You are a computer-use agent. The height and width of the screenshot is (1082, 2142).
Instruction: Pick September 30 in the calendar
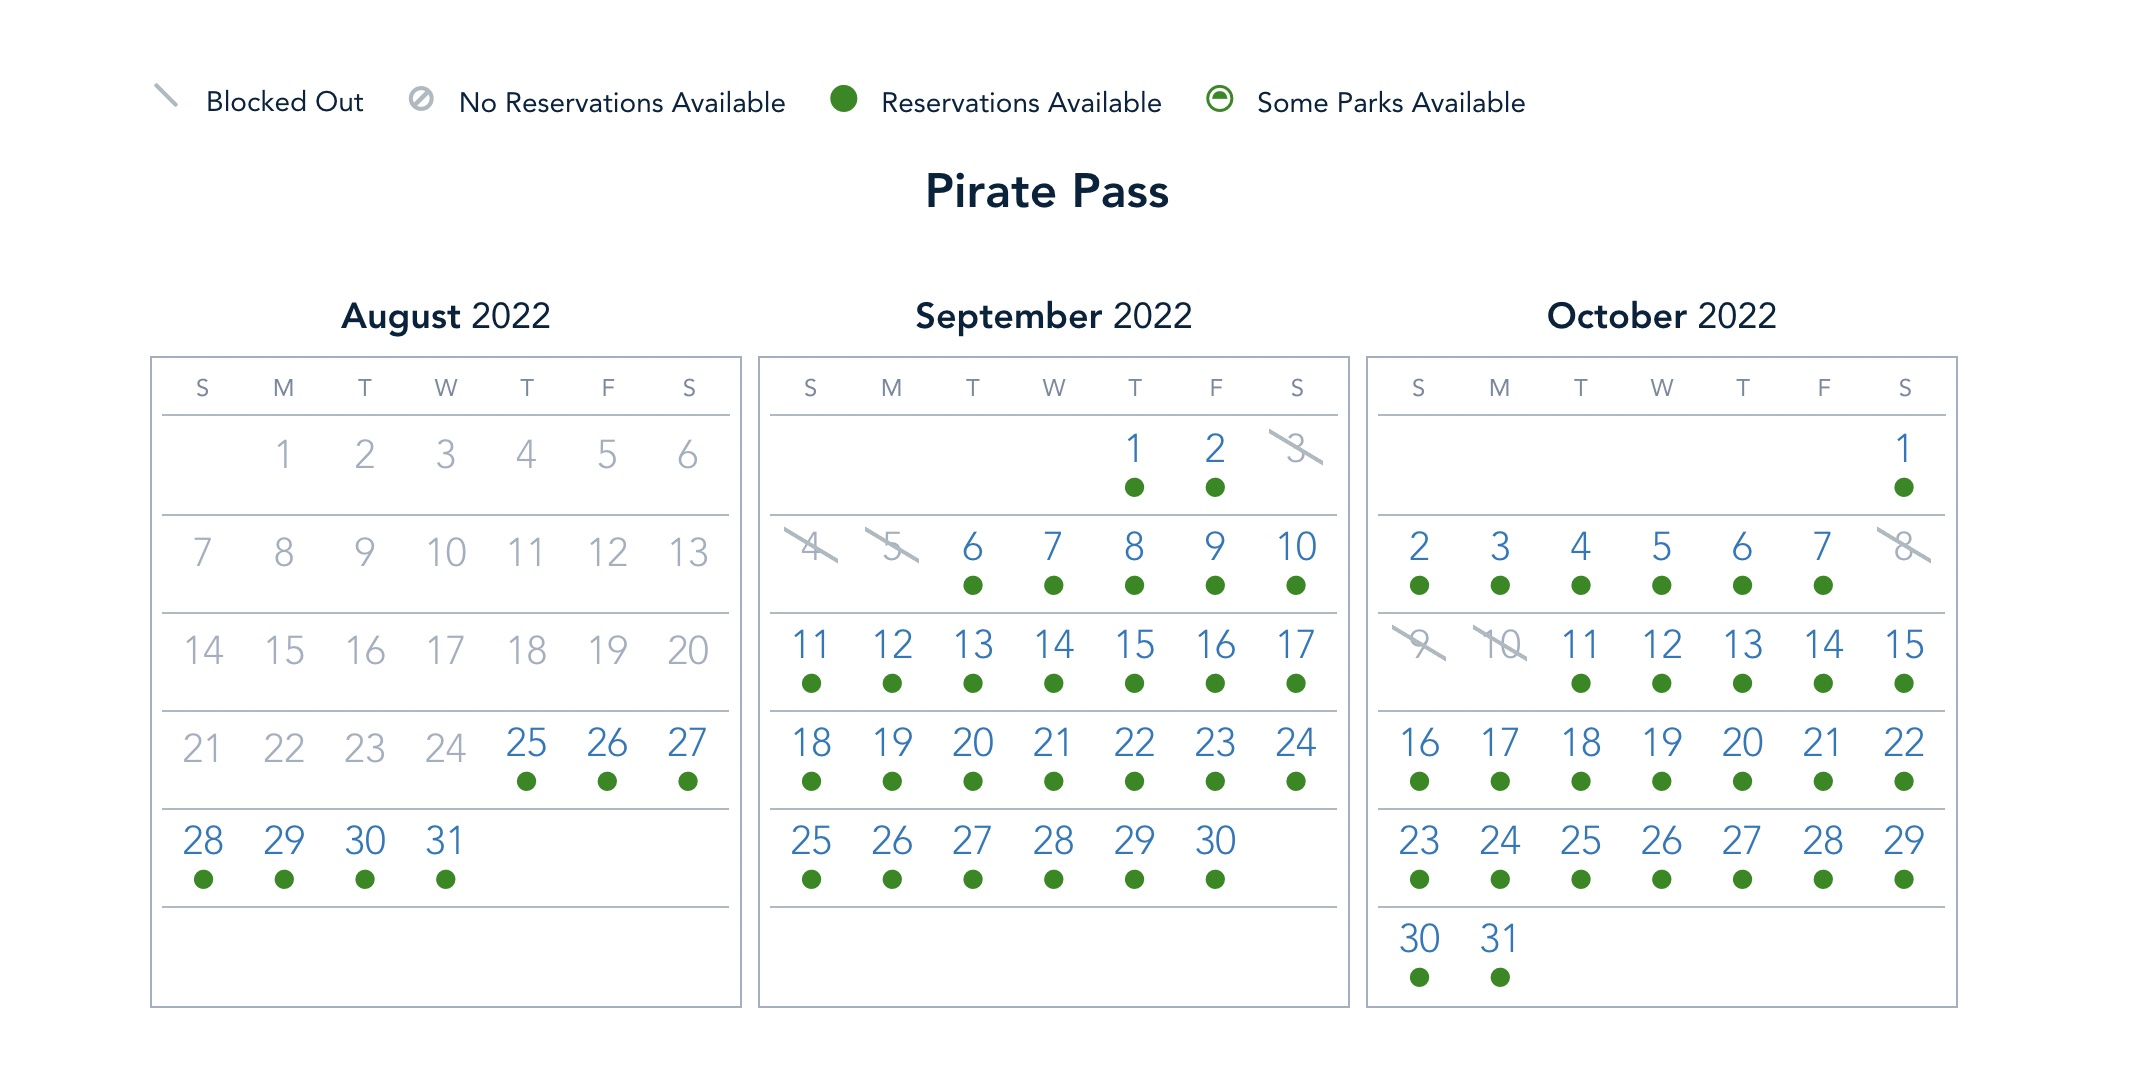[1215, 841]
